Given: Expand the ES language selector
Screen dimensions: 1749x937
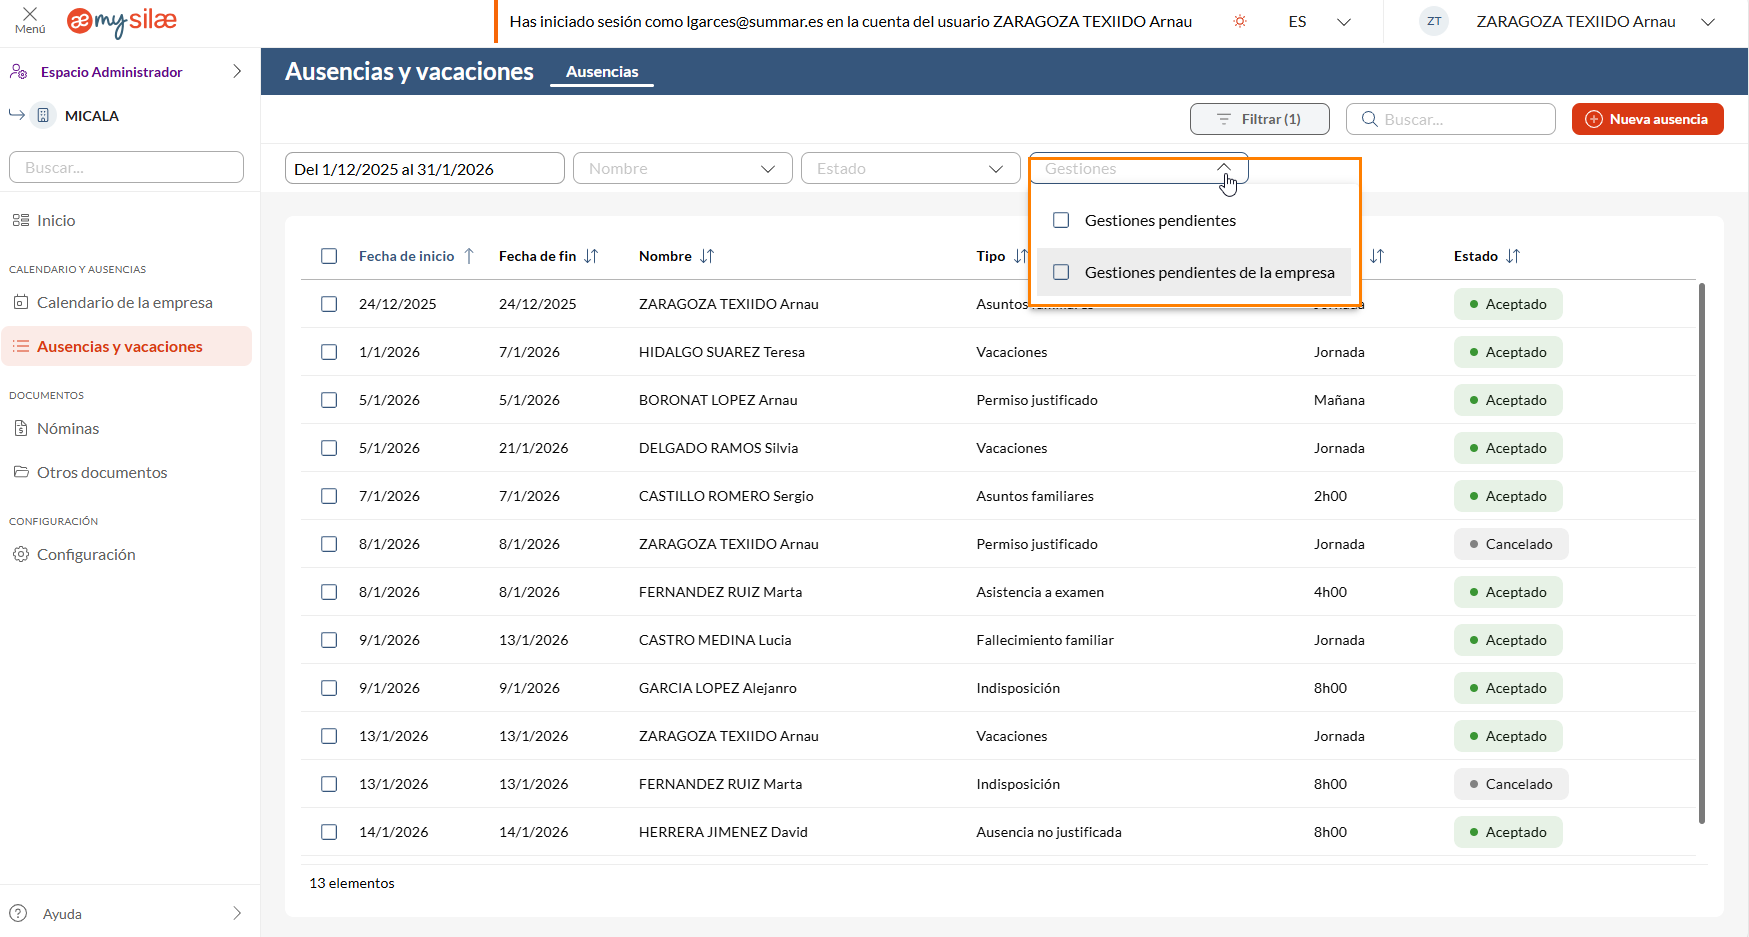Looking at the screenshot, I should click(x=1320, y=21).
